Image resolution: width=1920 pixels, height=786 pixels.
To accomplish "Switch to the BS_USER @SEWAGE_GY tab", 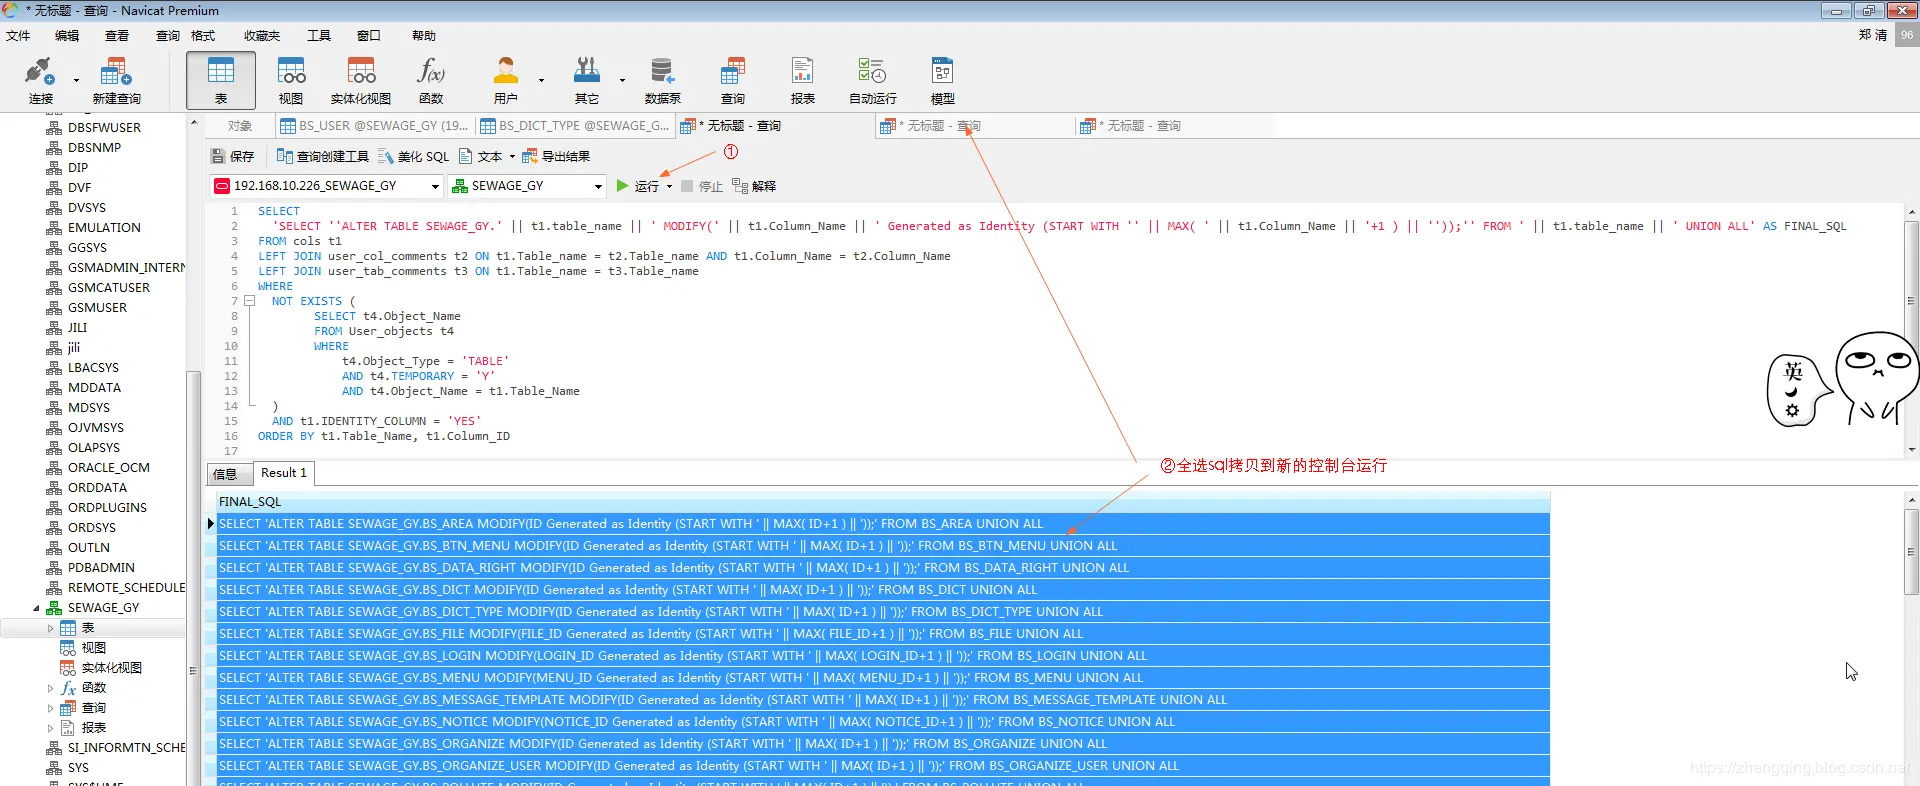I will point(374,126).
